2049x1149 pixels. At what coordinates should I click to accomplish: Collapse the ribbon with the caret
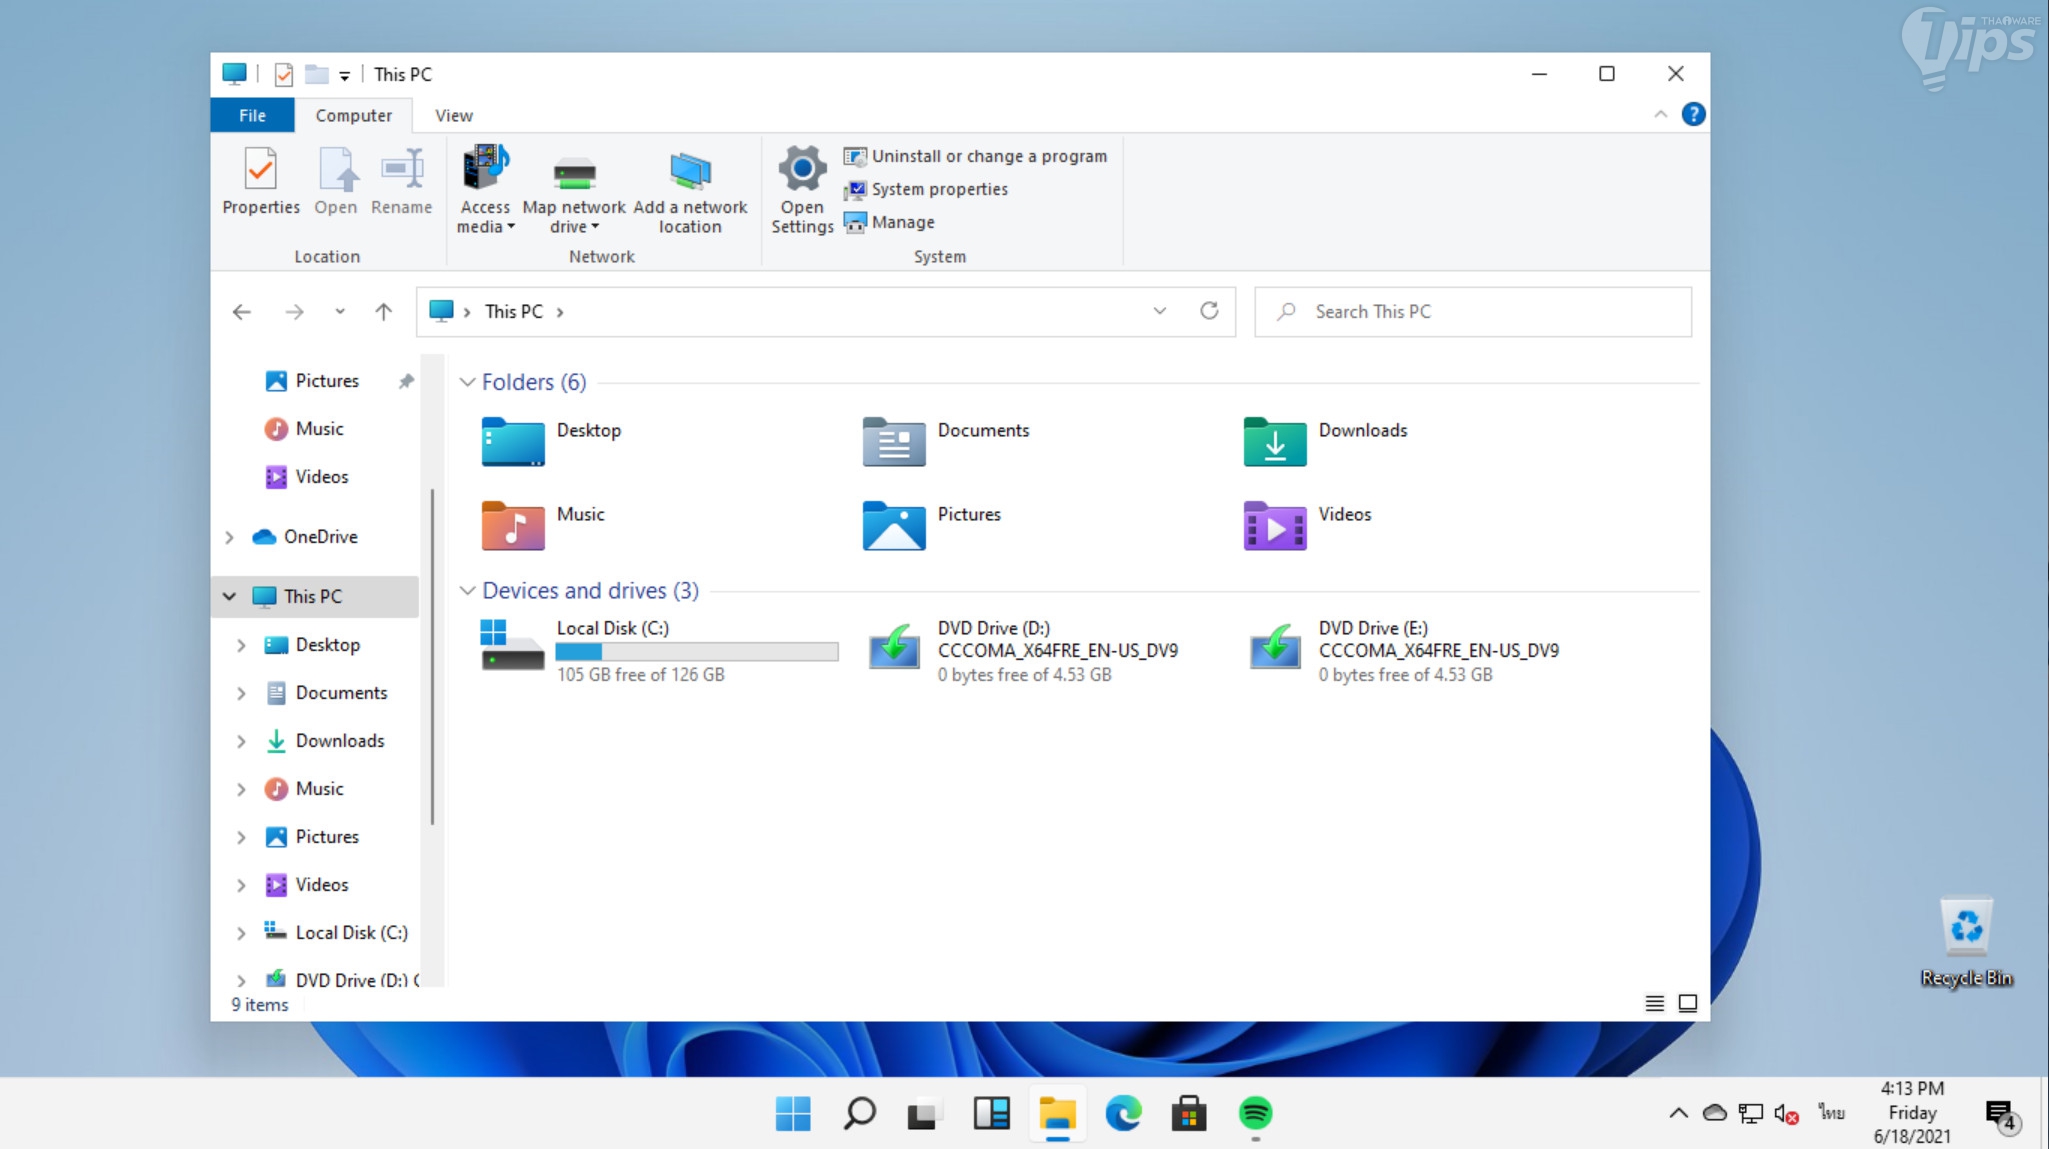[1660, 114]
